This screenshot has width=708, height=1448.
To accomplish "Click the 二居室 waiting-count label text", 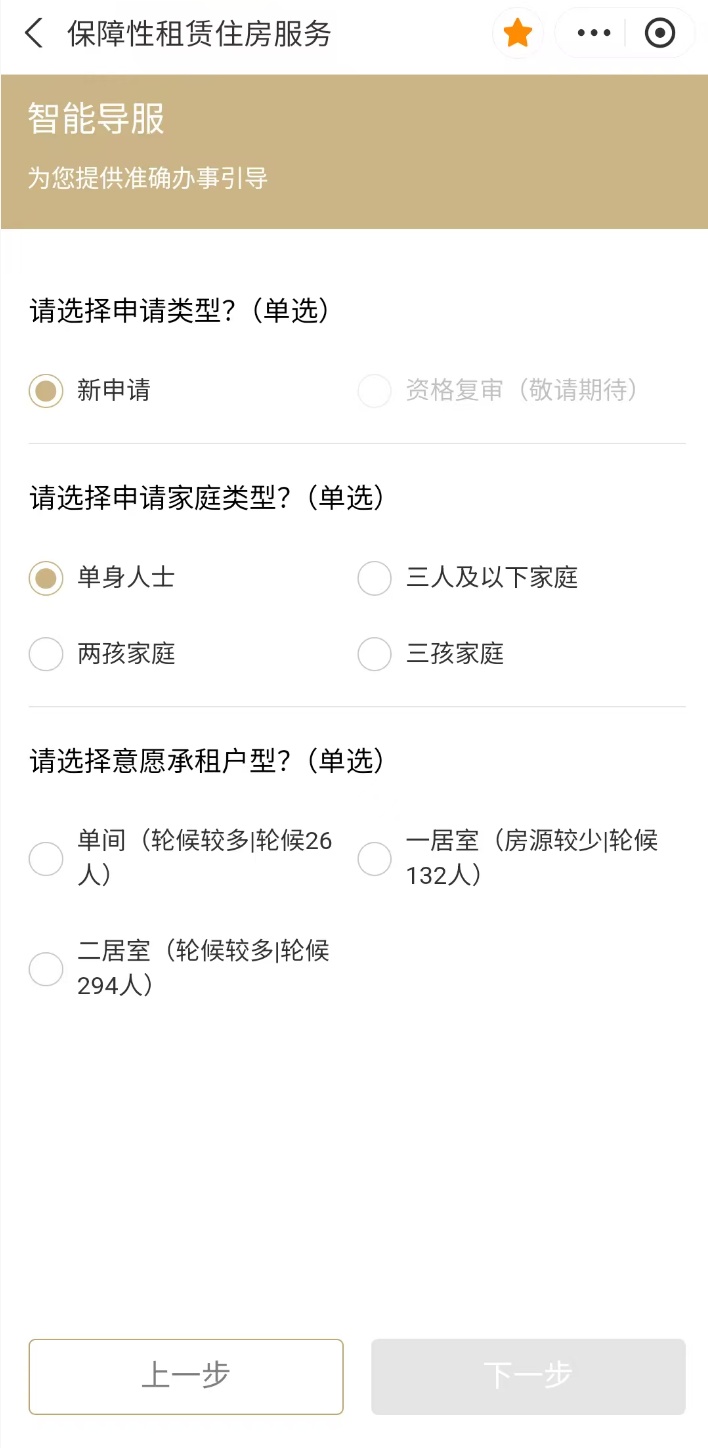I will click(203, 968).
